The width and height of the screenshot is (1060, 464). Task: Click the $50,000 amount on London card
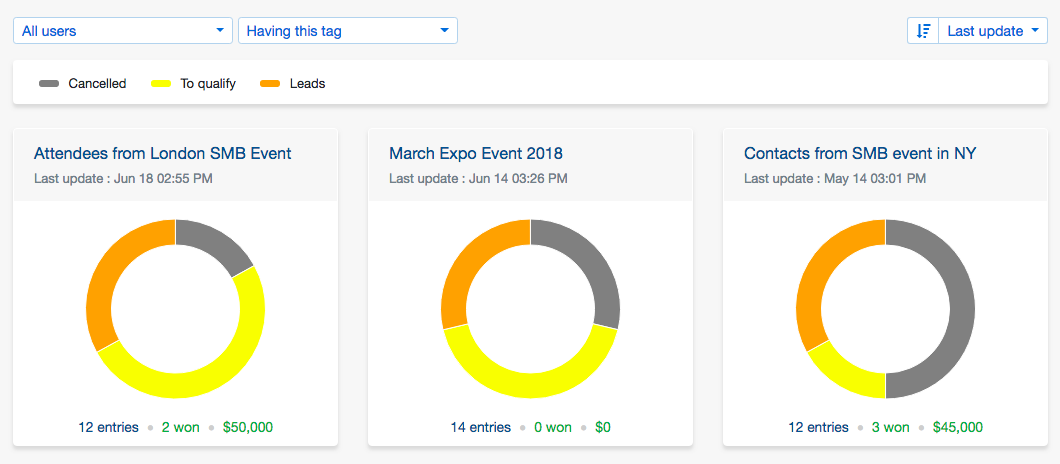248,427
